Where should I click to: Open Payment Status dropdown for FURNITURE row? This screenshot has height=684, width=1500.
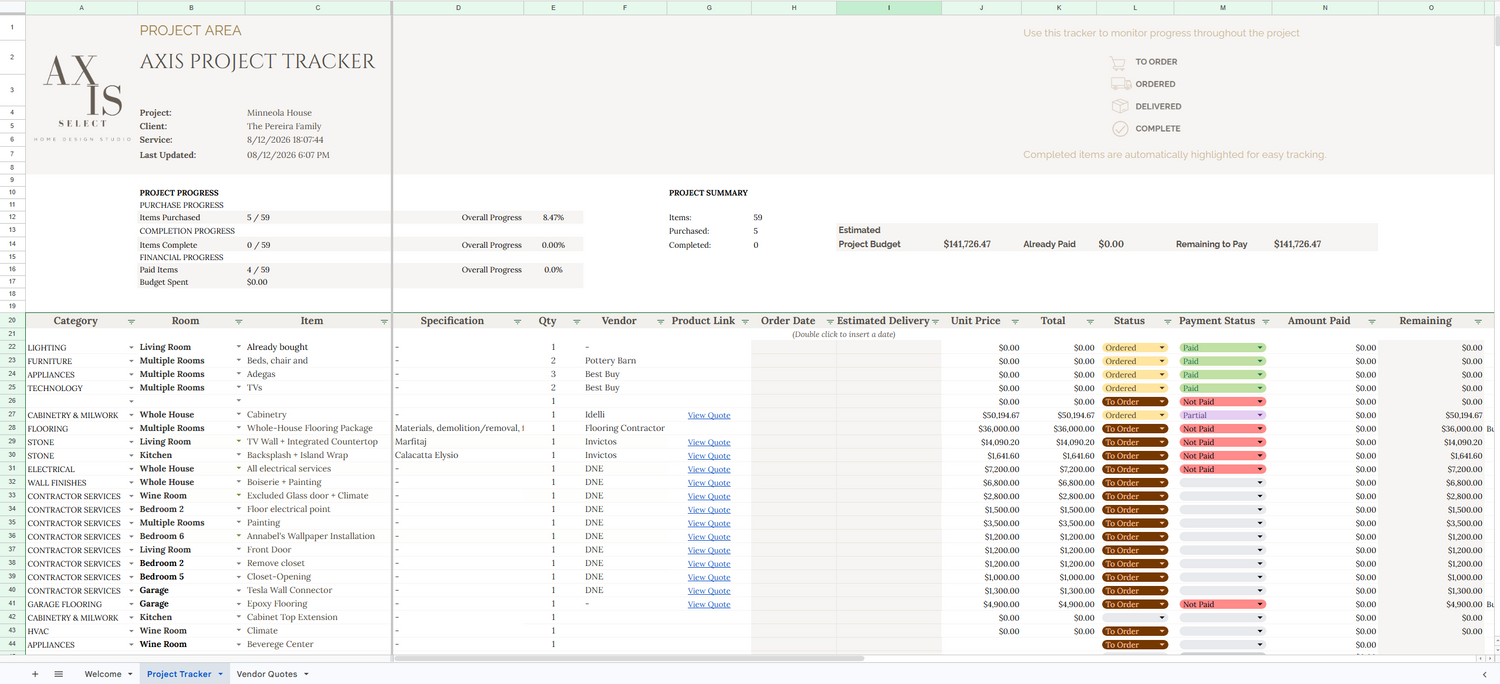coord(1259,361)
